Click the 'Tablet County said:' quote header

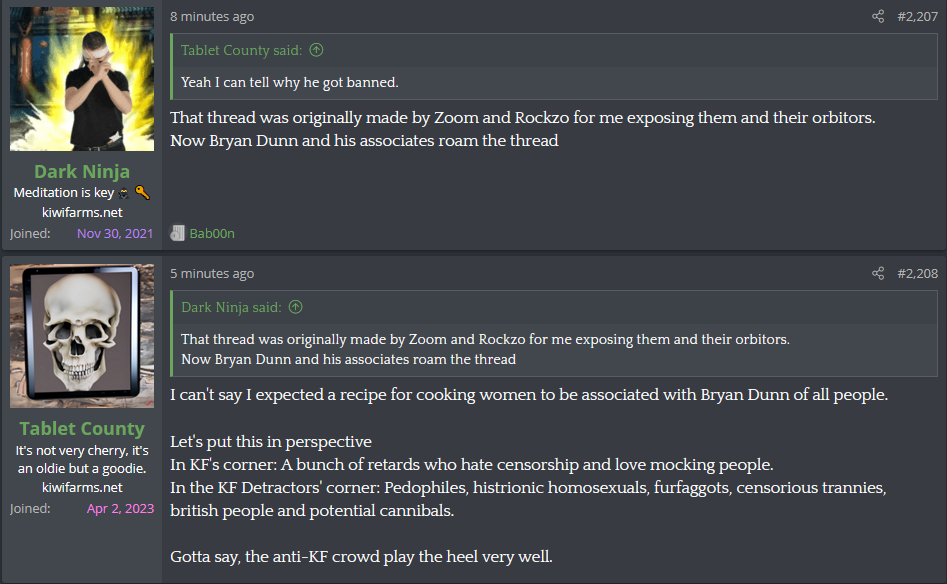[x=239, y=50]
